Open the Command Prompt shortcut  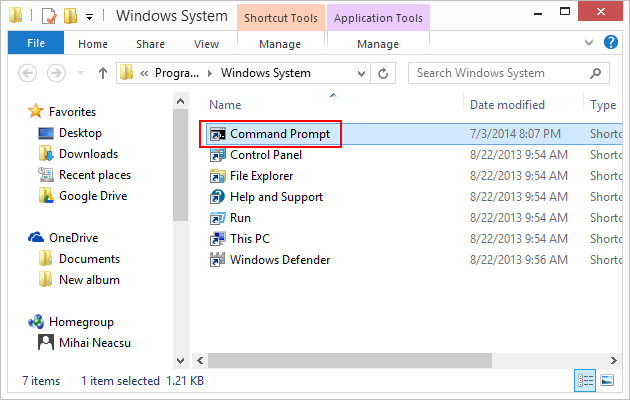pos(279,134)
